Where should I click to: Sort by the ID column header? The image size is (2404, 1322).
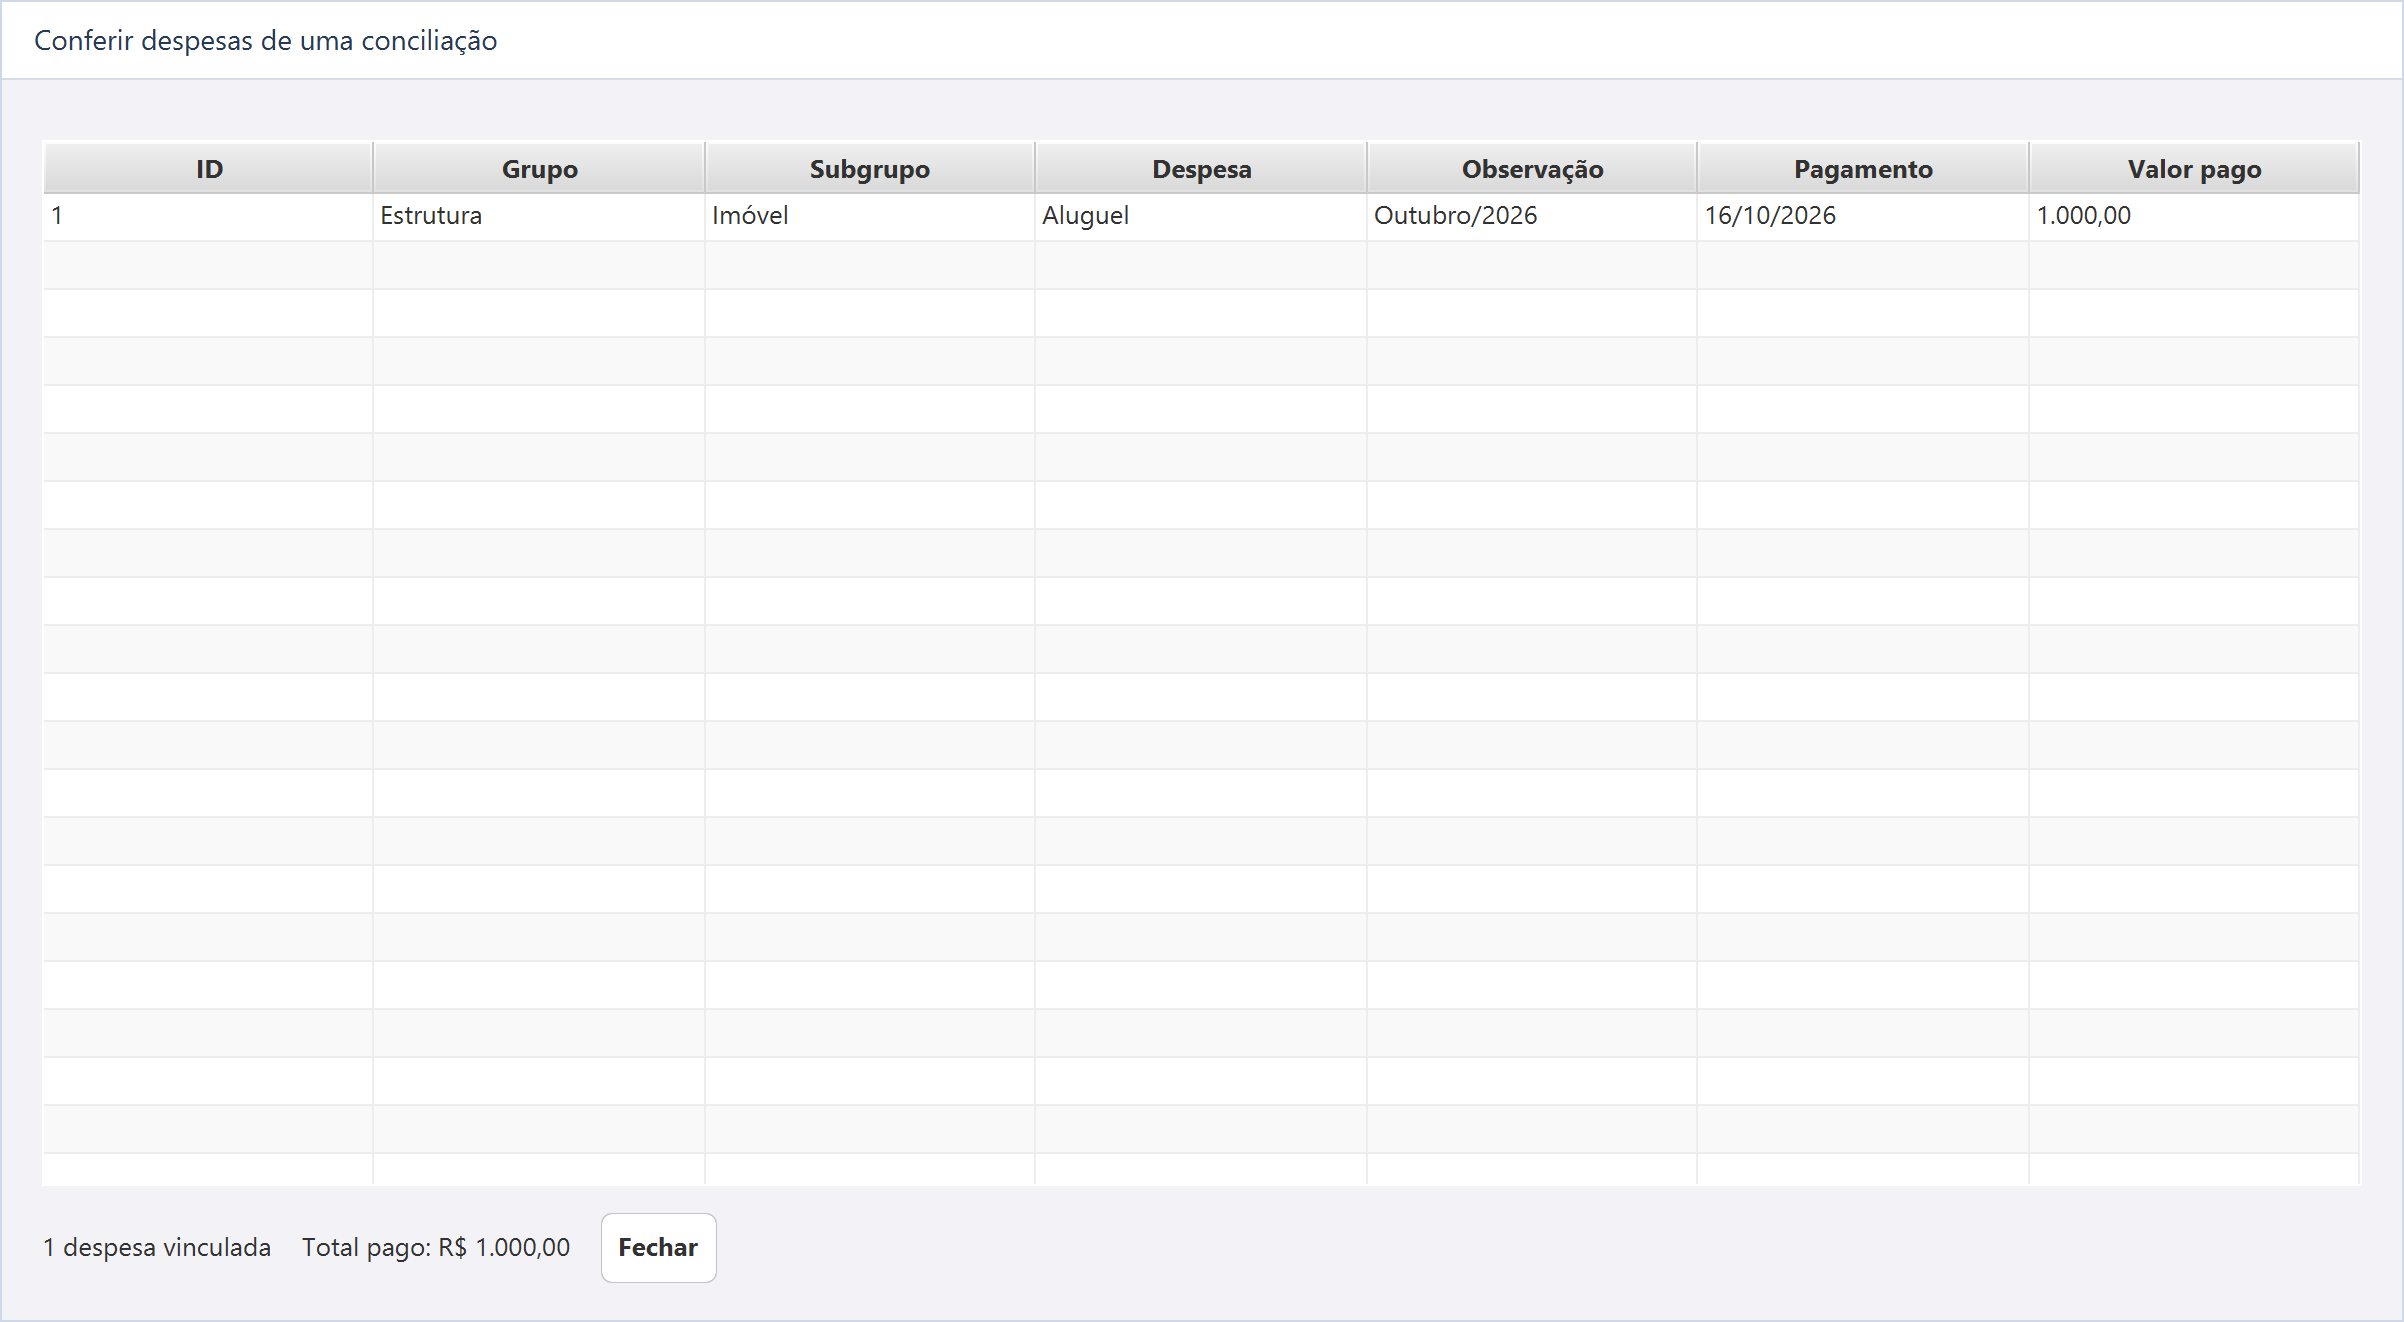coord(208,168)
